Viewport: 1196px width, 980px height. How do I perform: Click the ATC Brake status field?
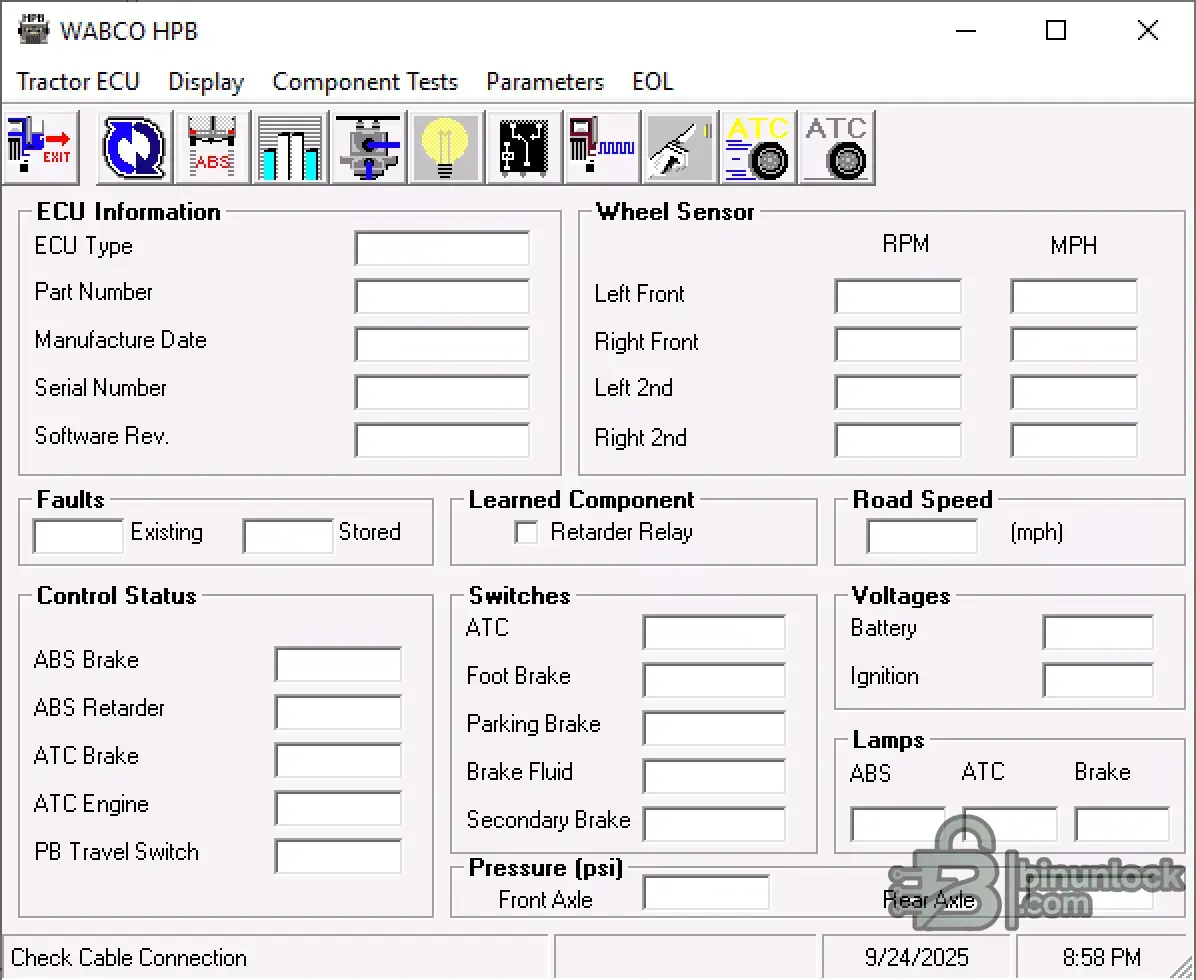click(x=338, y=760)
